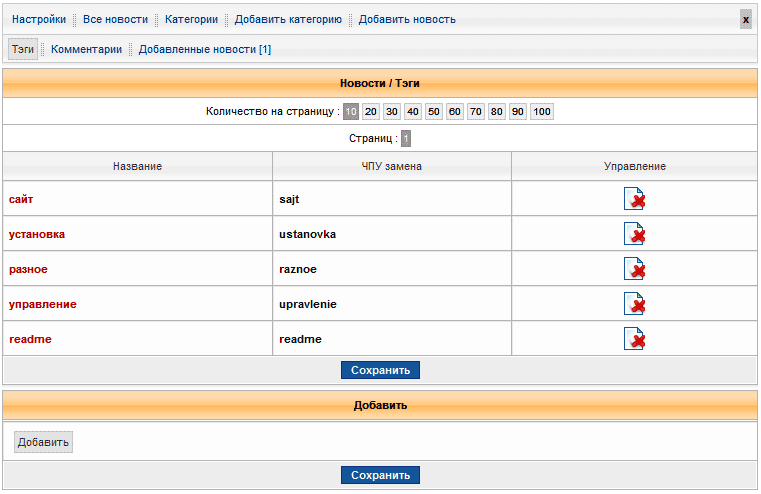Choose 50 items per page
Viewport: 761px width, 494px height.
434,112
